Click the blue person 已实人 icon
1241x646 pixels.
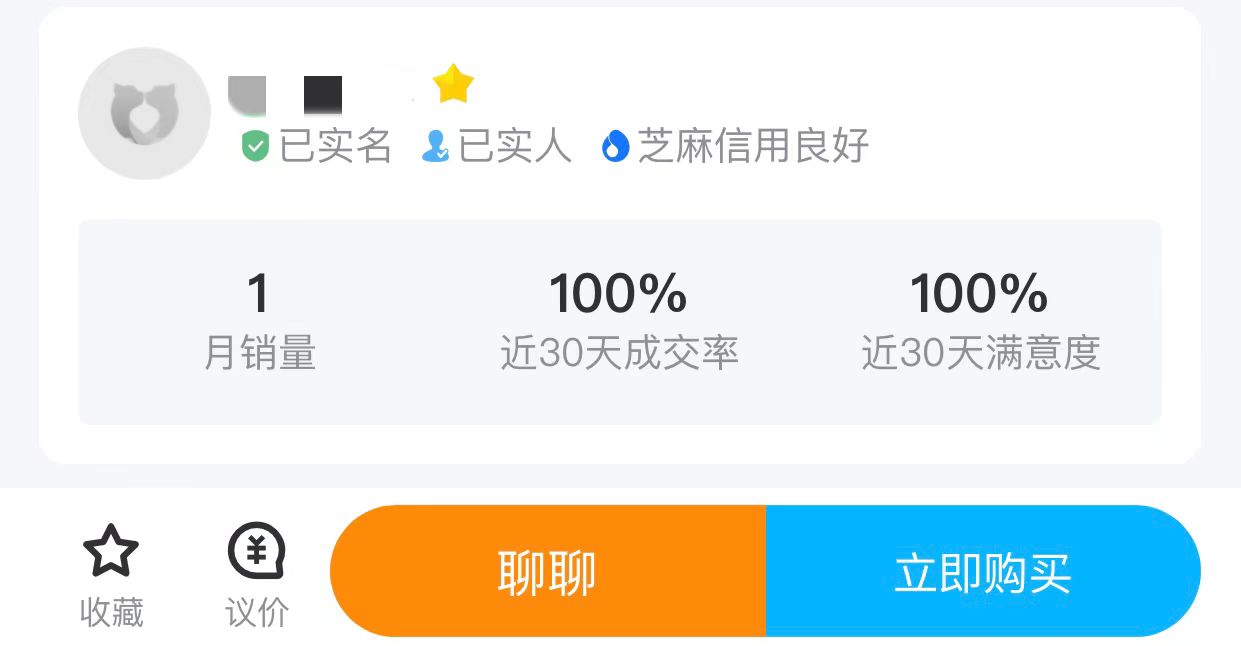[x=435, y=147]
